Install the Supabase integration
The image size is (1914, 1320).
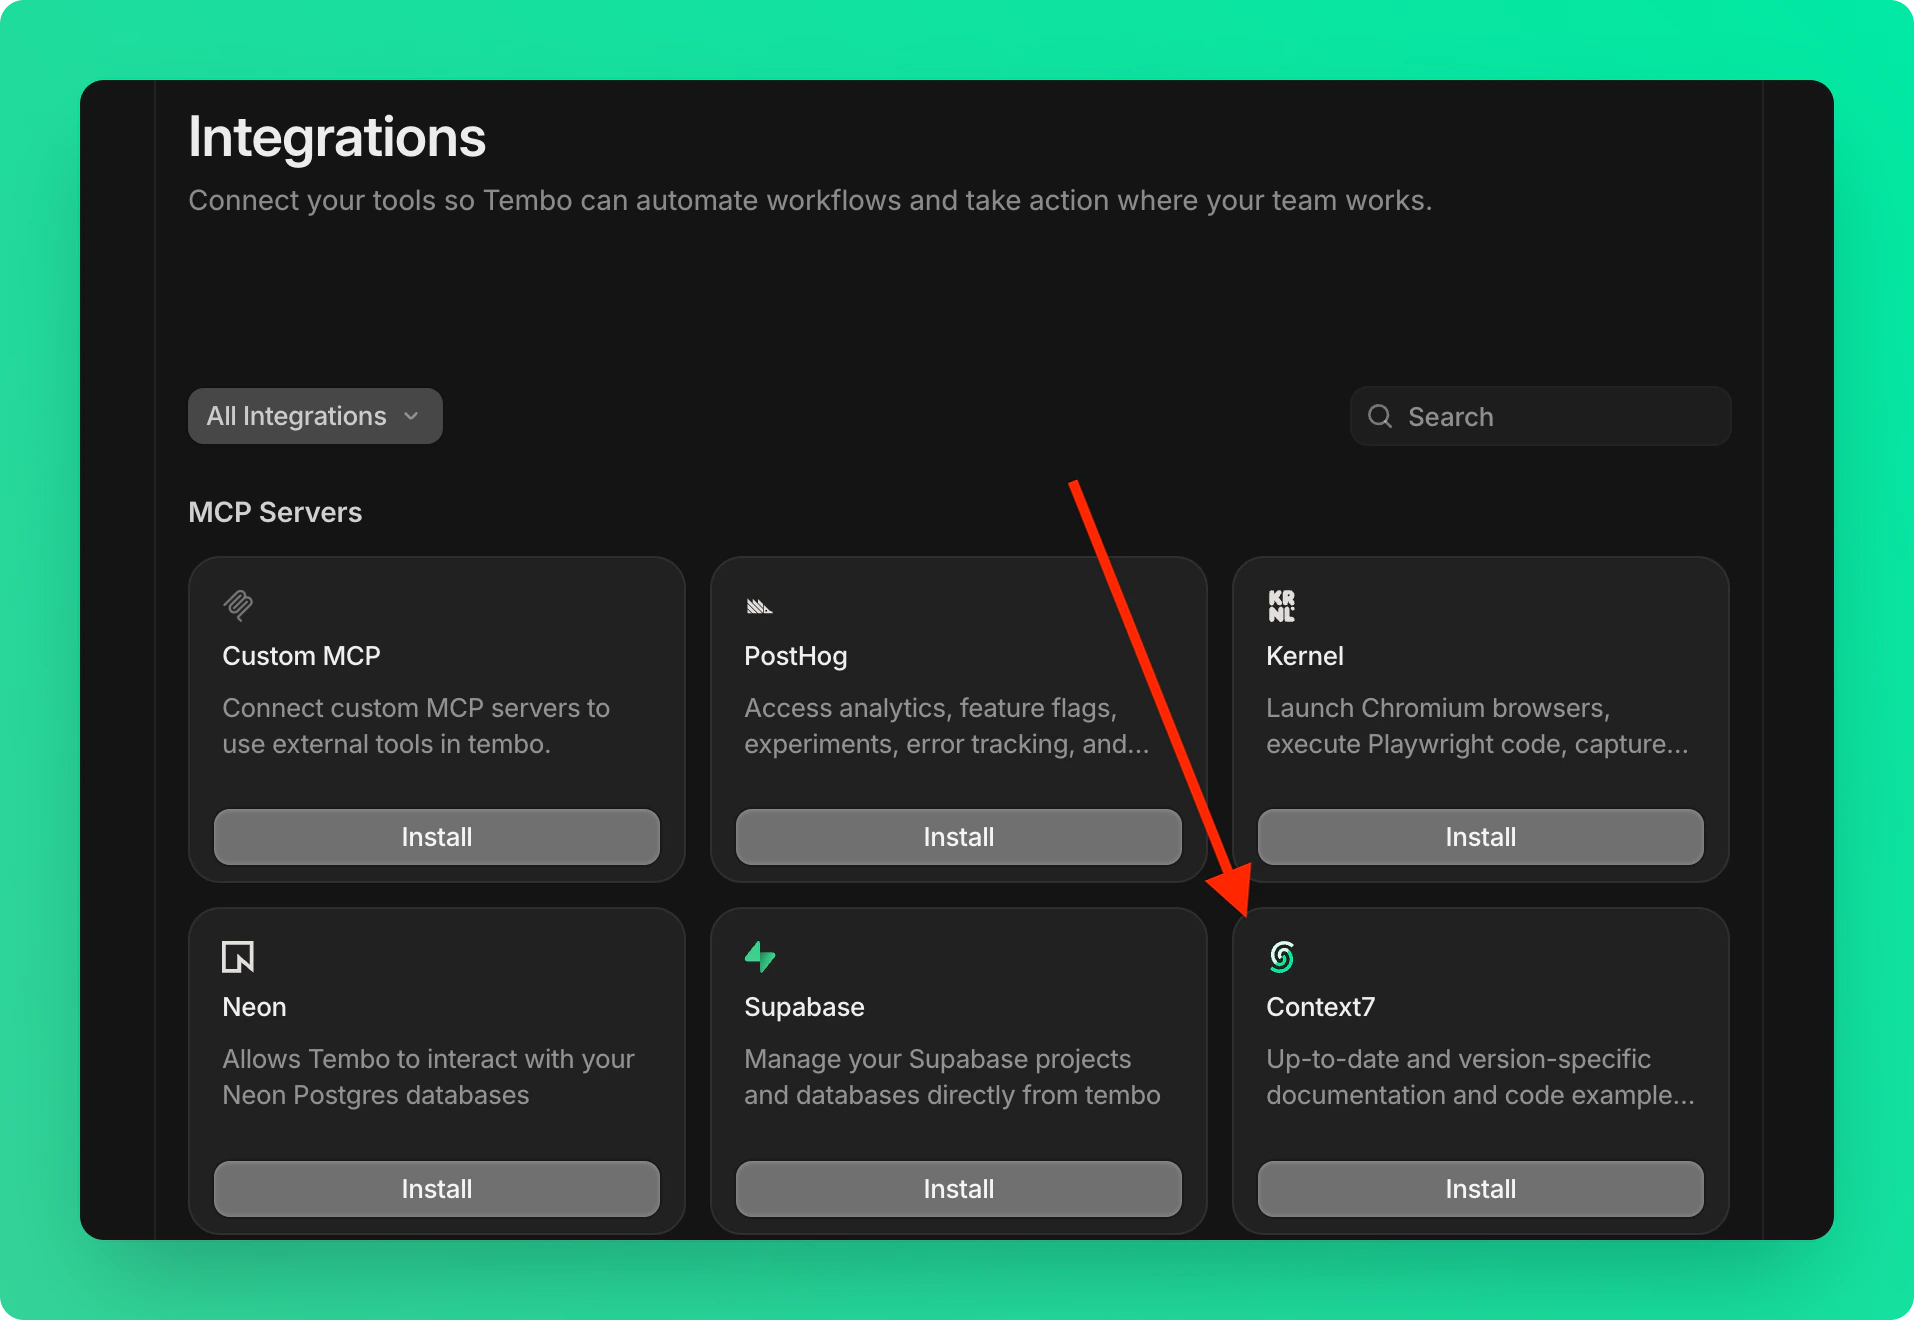958,1189
